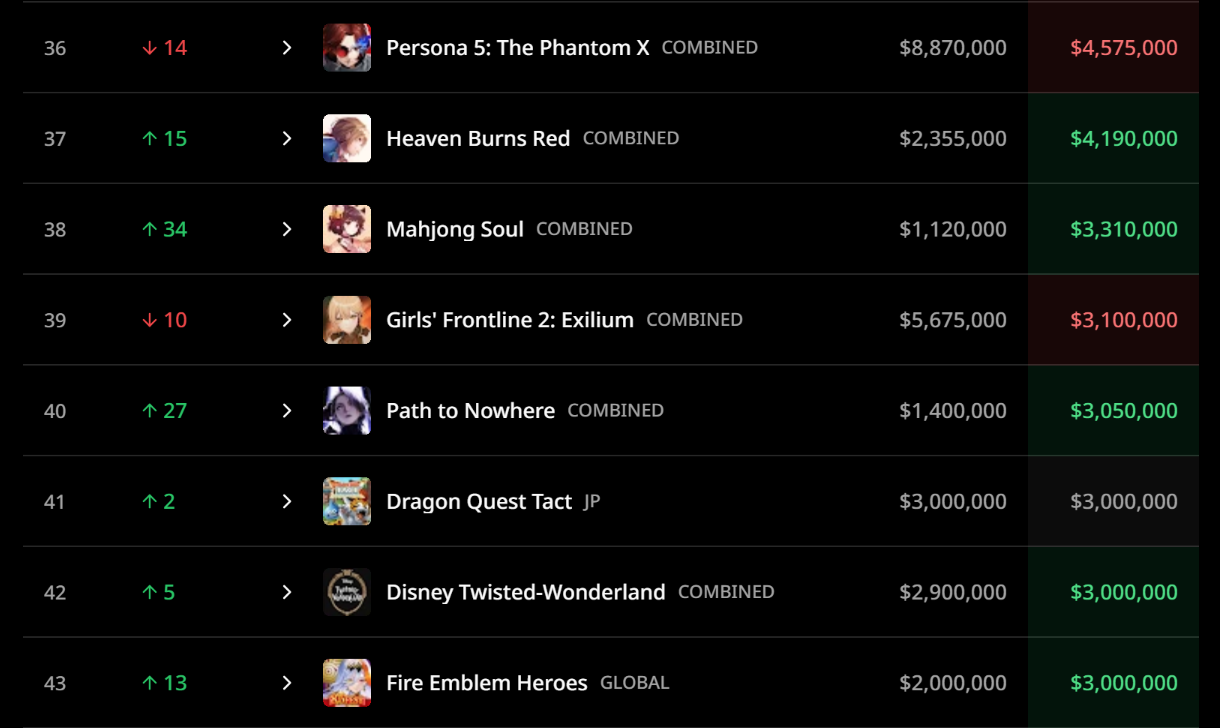The height and width of the screenshot is (728, 1220).
Task: Click the $4,575,000 revenue cell
Action: [x=1113, y=48]
